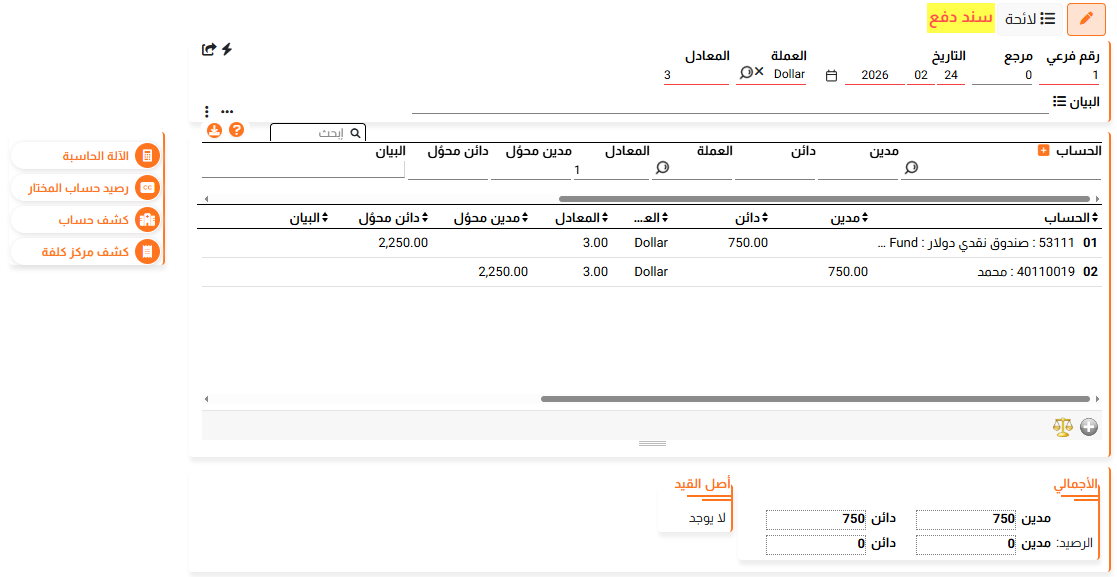Image resolution: width=1117 pixels, height=577 pixels.
Task: Click the grey add-row plus icon
Action: [1089, 427]
